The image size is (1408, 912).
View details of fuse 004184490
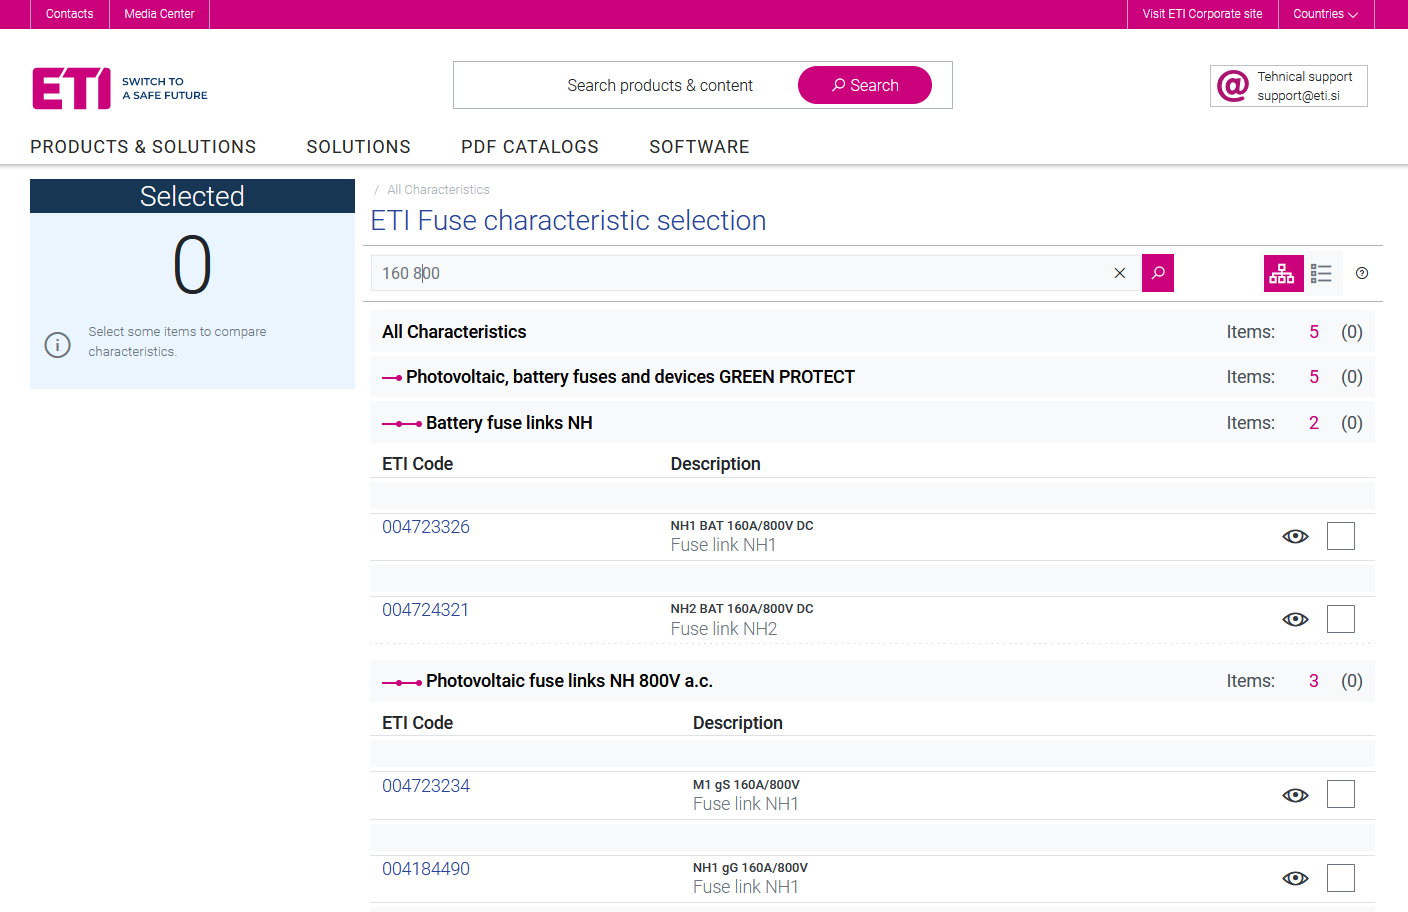point(1295,878)
